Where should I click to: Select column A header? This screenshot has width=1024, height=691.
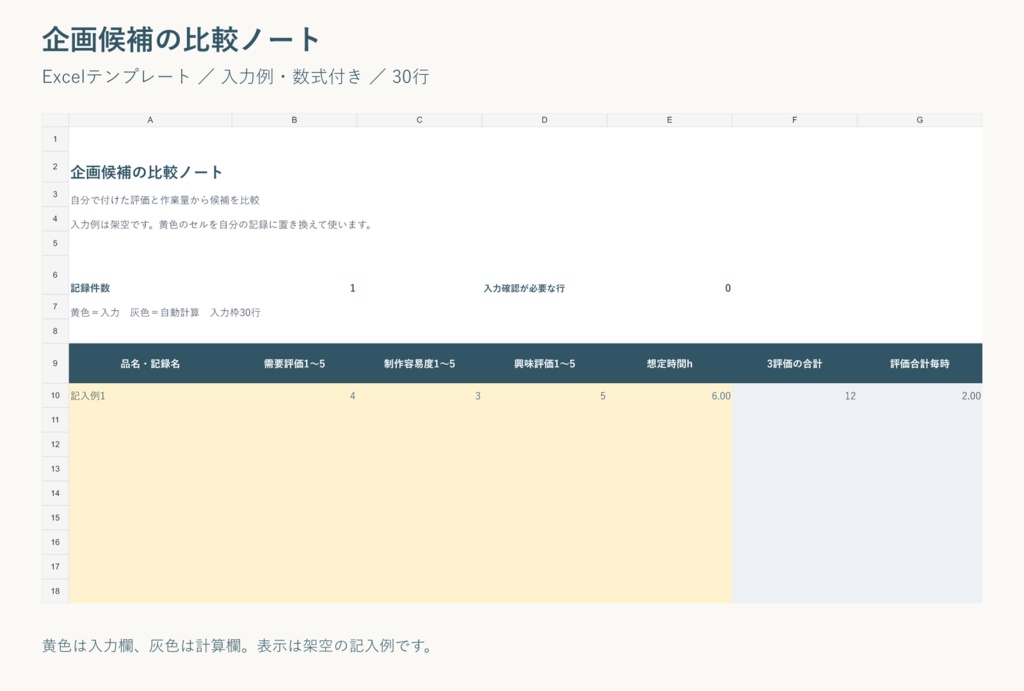click(x=150, y=120)
